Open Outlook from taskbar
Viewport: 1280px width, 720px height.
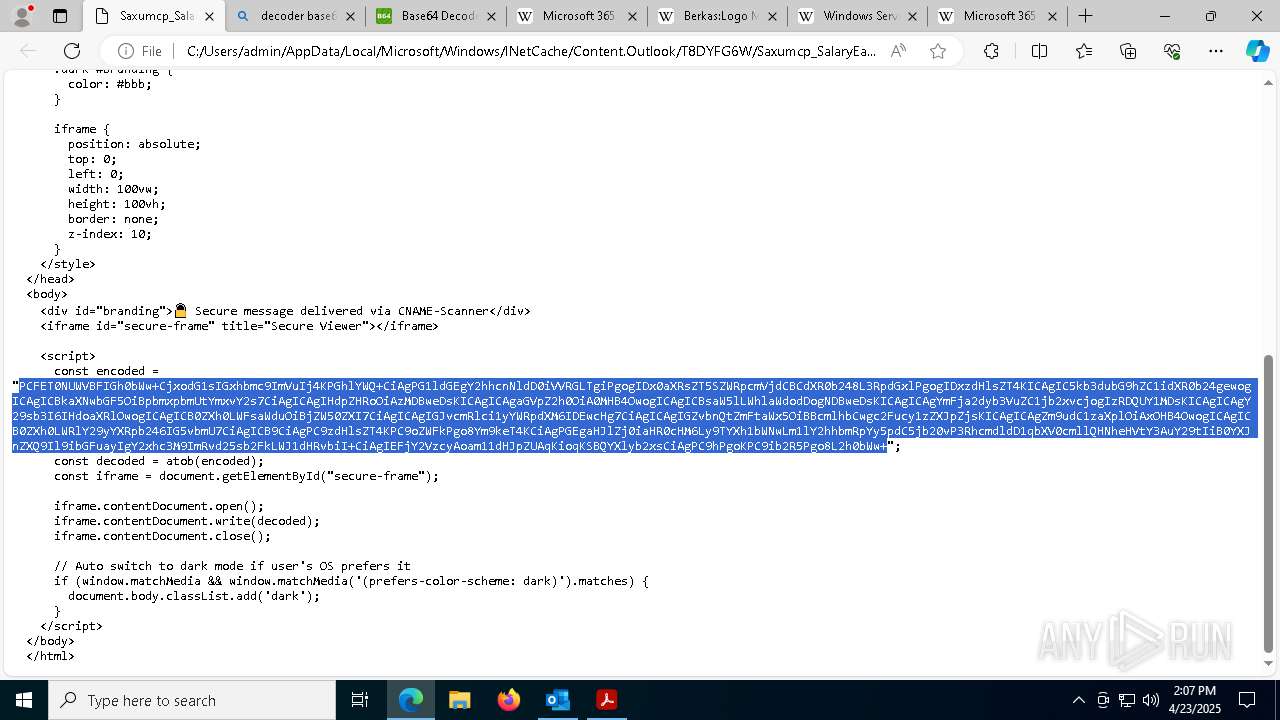point(557,700)
